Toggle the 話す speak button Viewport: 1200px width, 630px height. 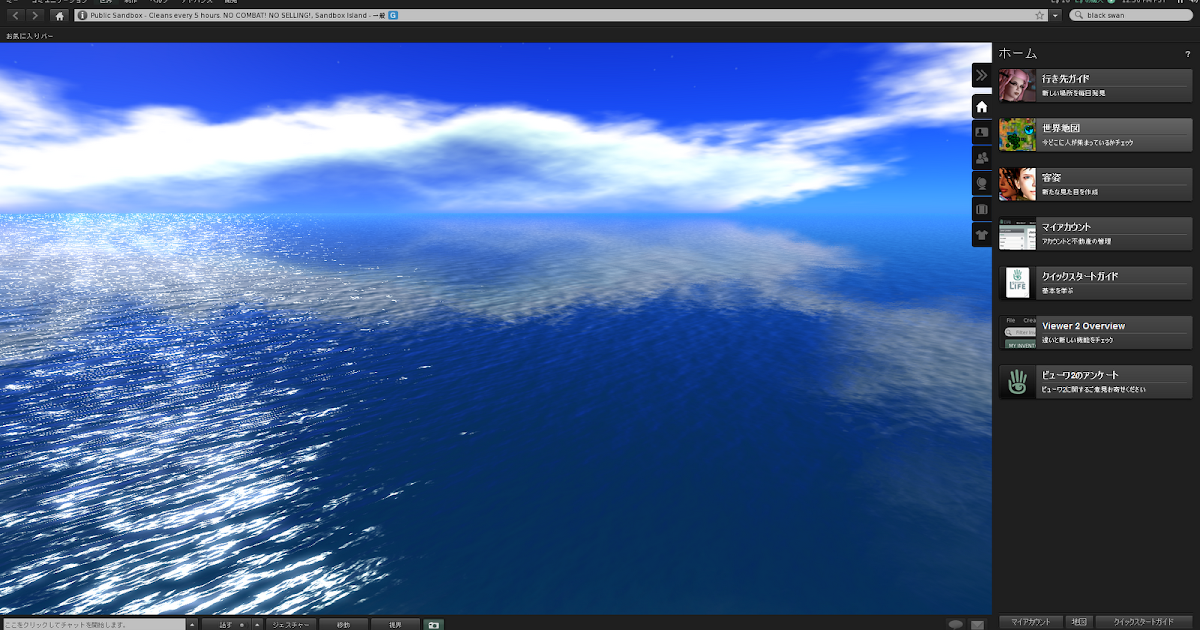[226, 624]
